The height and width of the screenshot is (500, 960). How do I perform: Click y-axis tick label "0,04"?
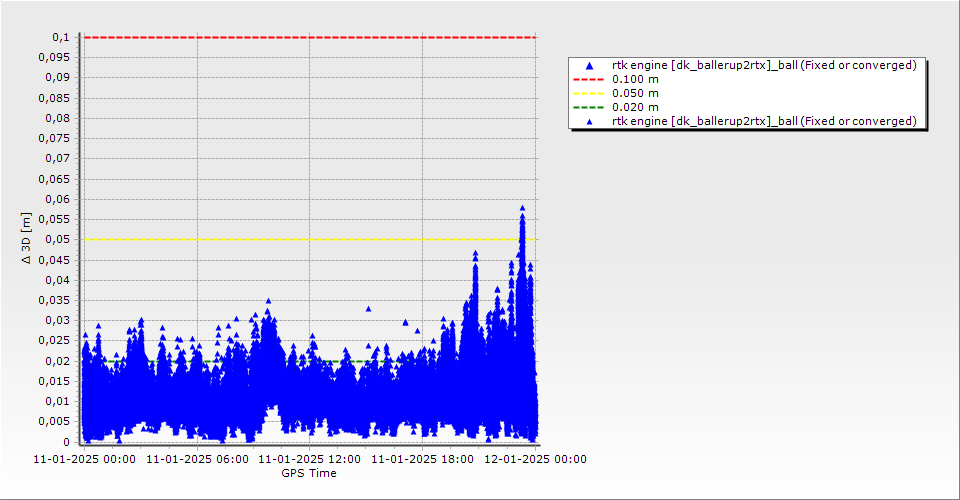[x=58, y=280]
